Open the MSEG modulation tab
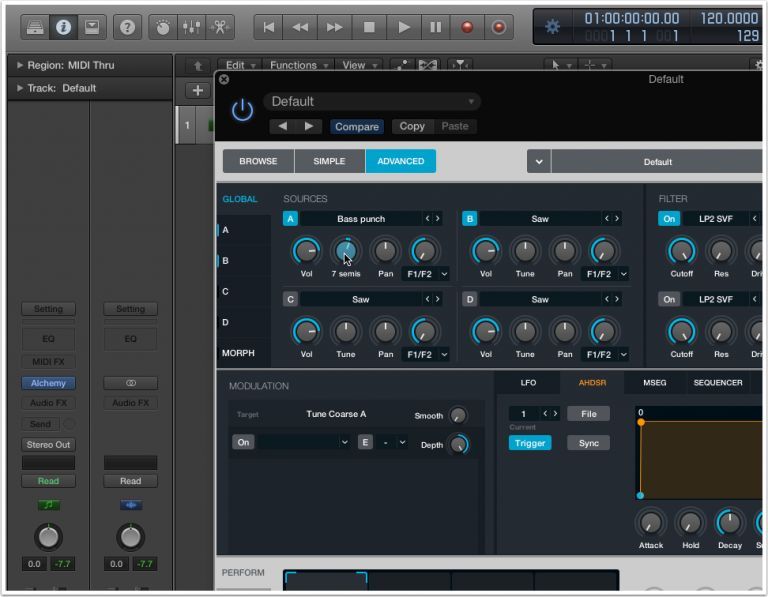Viewport: 768px width, 597px height. (x=654, y=382)
